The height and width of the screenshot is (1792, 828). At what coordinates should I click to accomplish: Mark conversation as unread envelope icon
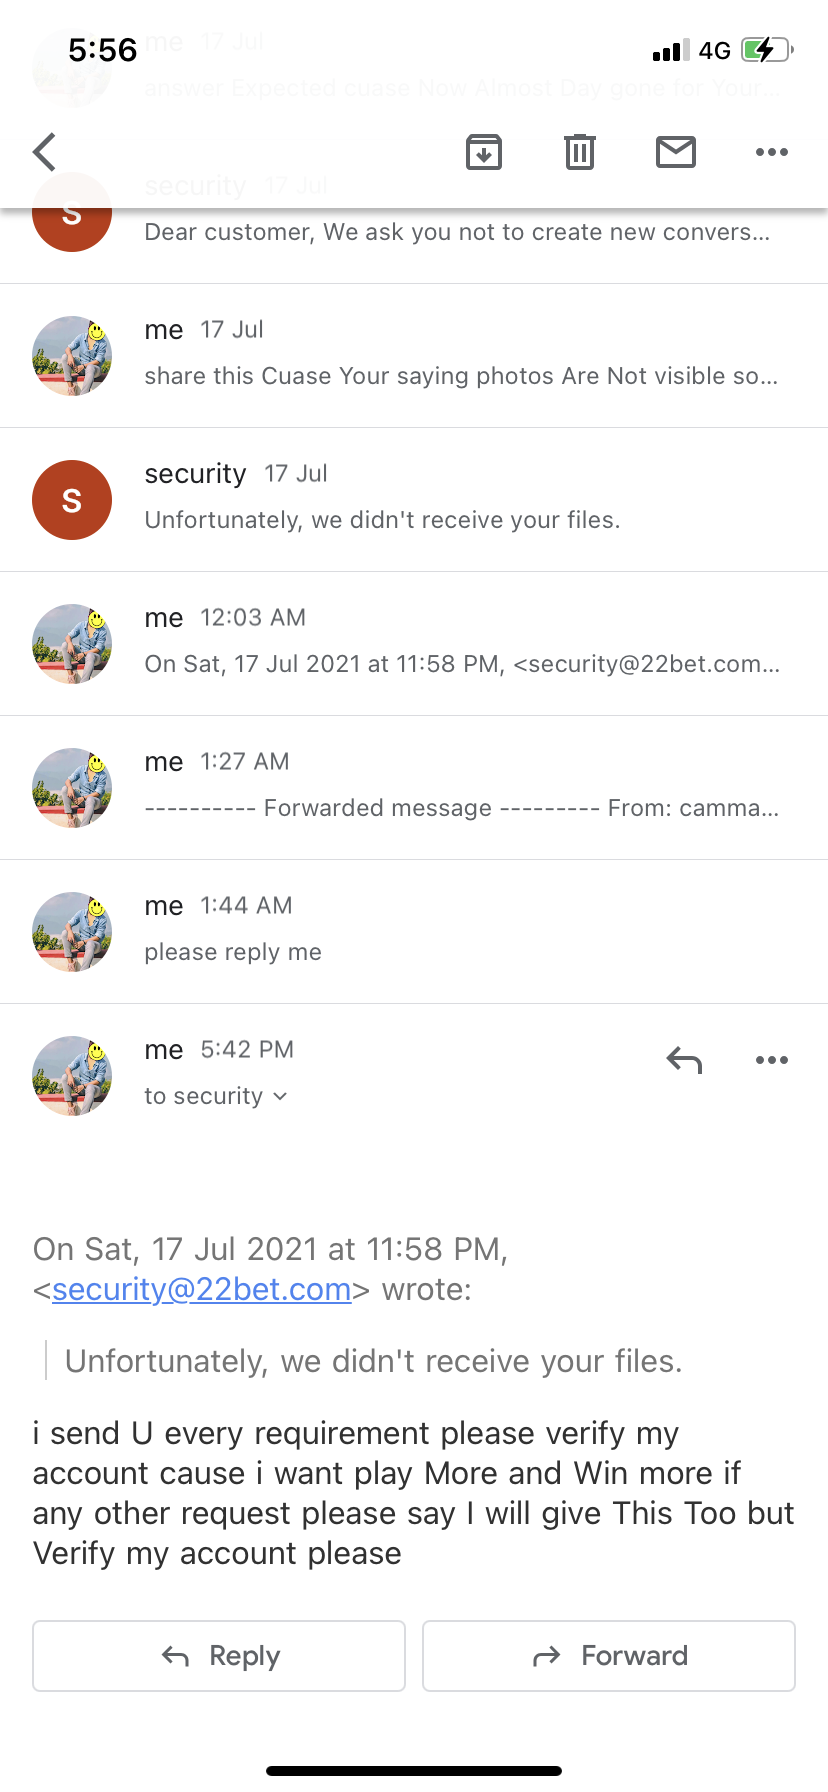676,152
